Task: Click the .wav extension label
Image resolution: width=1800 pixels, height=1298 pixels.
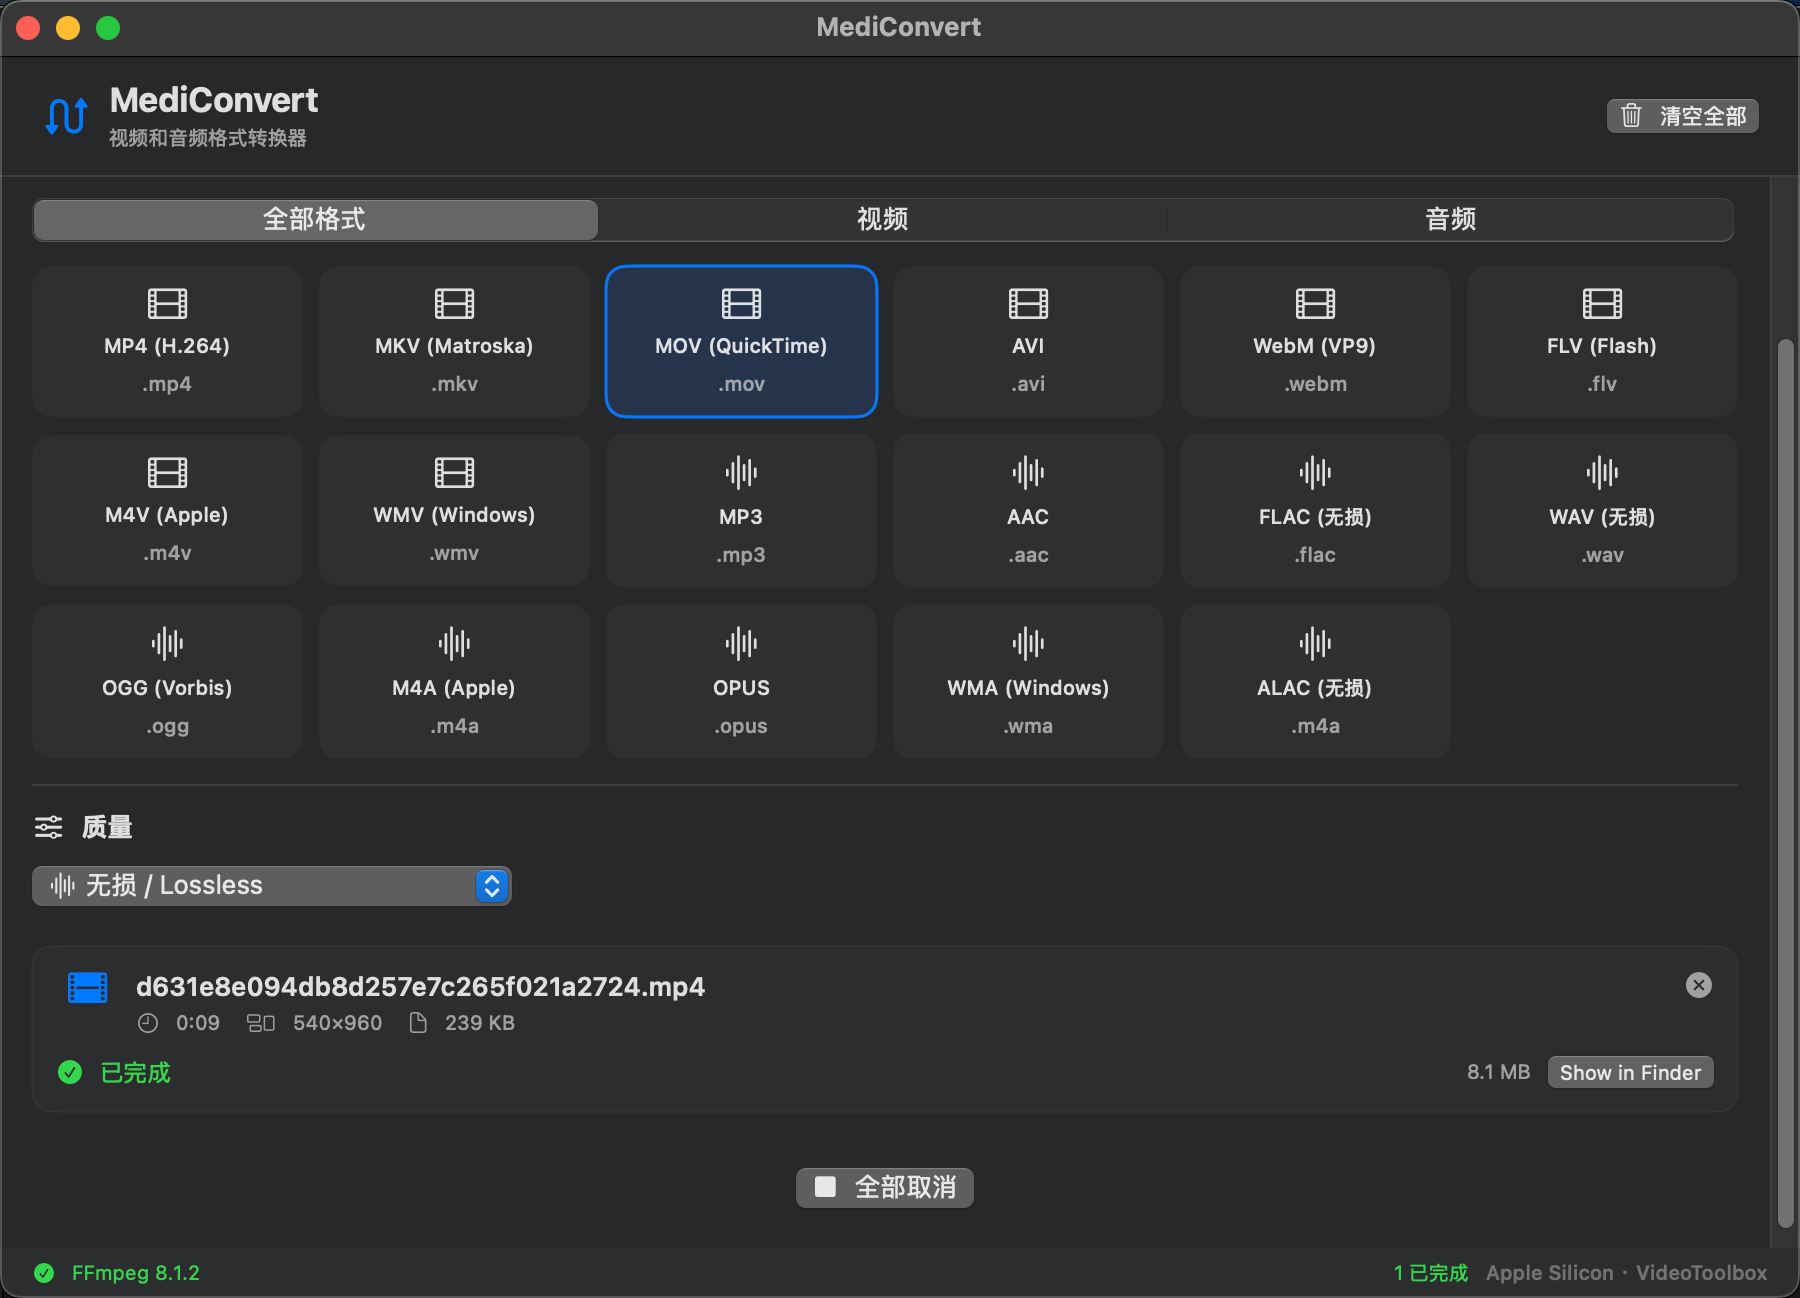Action: [x=1602, y=555]
